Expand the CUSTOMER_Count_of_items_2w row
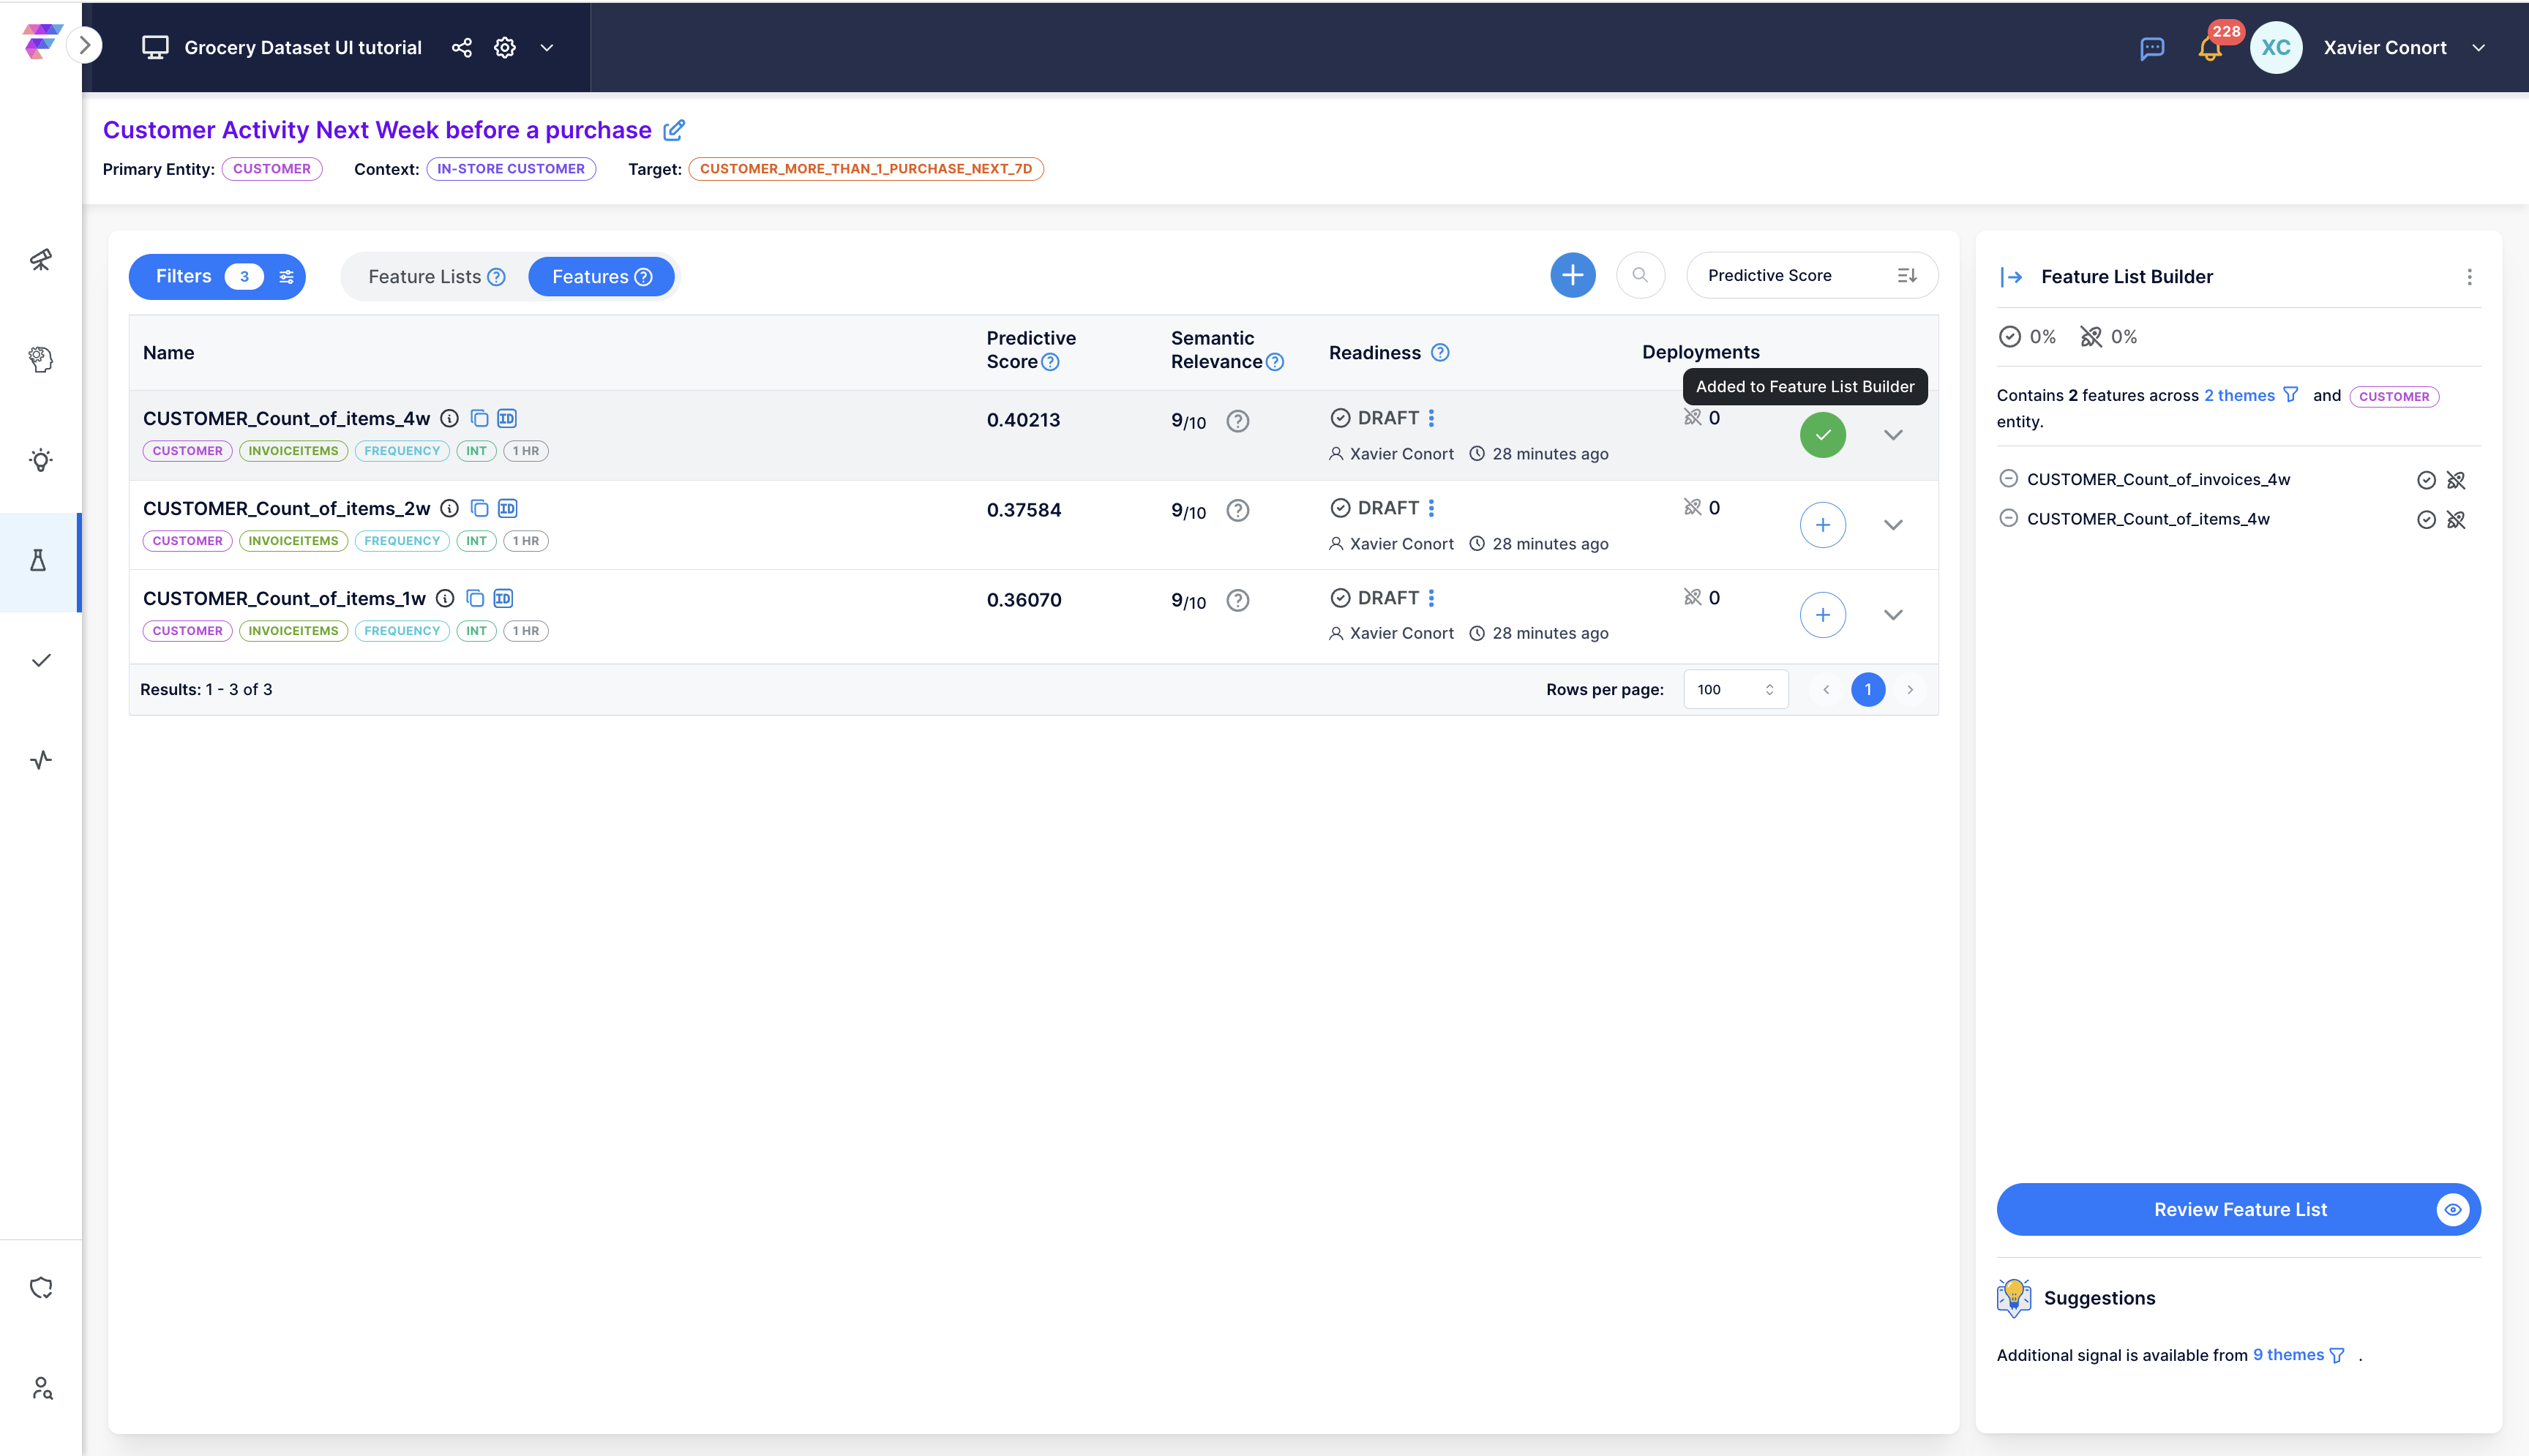2529x1456 pixels. click(x=1893, y=525)
